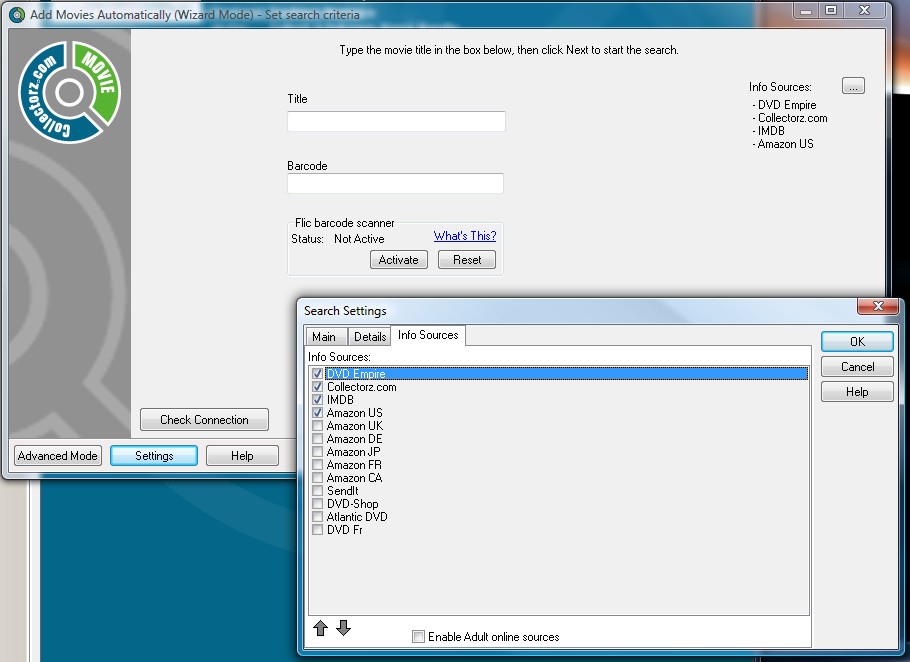Switch to Advanced Mode
This screenshot has width=910, height=662.
tap(57, 455)
